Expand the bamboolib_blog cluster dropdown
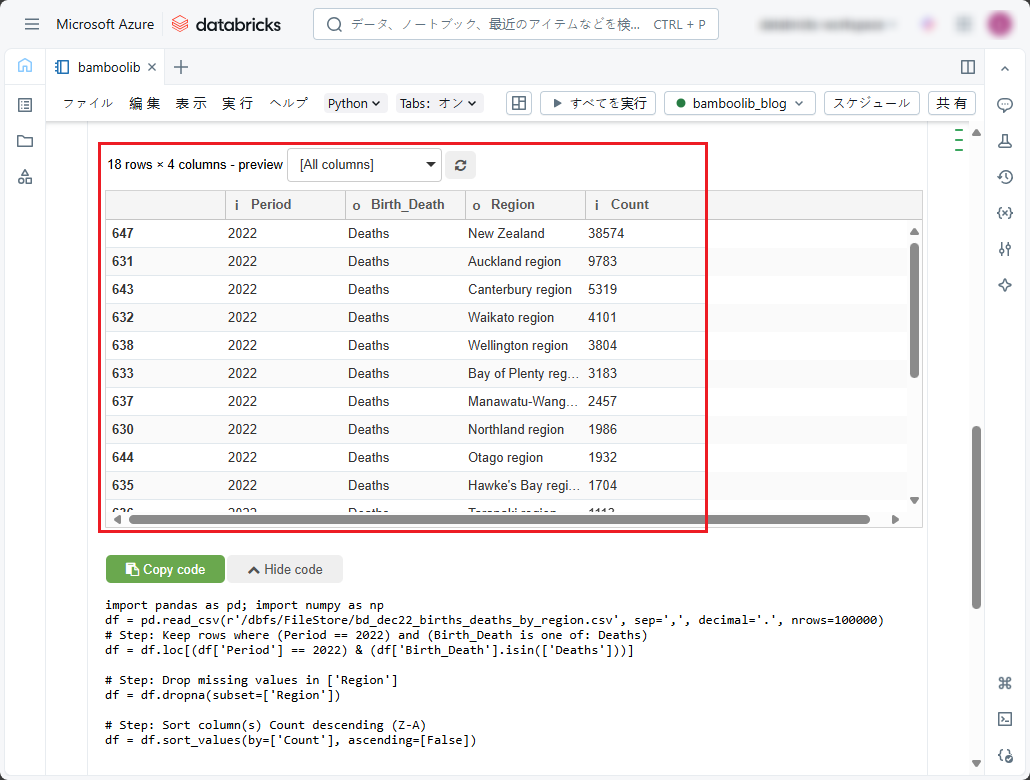Image resolution: width=1030 pixels, height=780 pixels. click(739, 103)
